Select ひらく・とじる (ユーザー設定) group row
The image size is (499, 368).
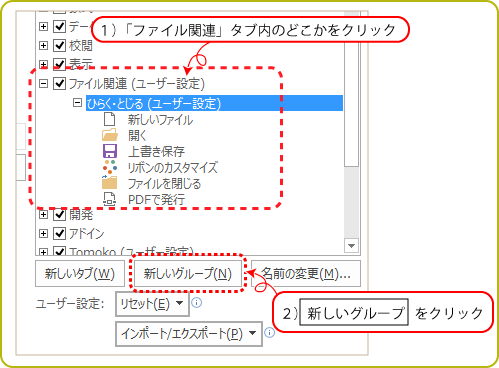[214, 103]
